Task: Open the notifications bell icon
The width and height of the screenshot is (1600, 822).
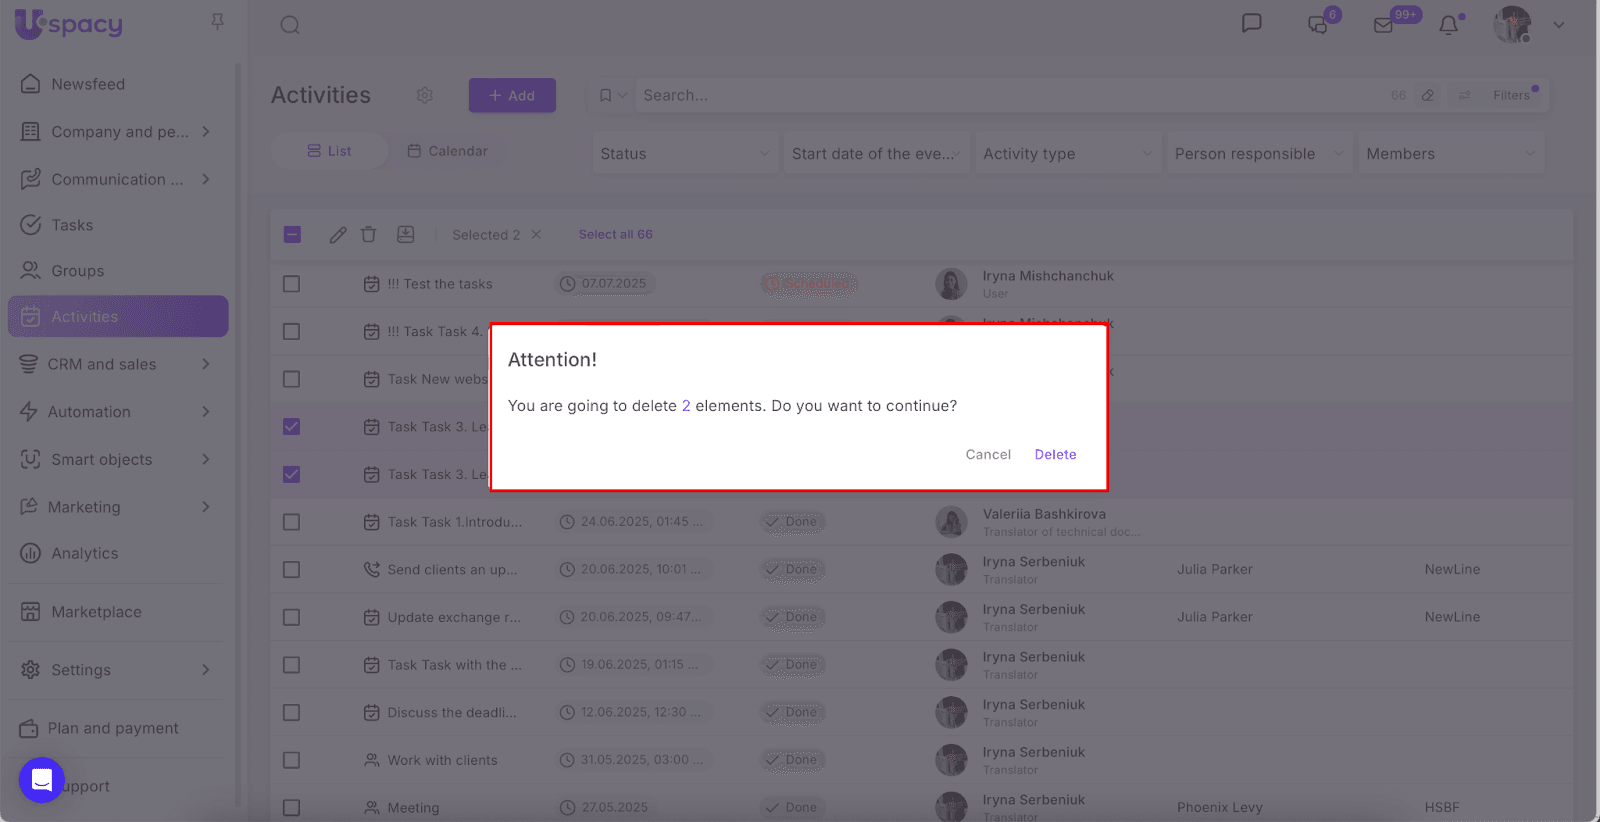Action: pos(1448,25)
